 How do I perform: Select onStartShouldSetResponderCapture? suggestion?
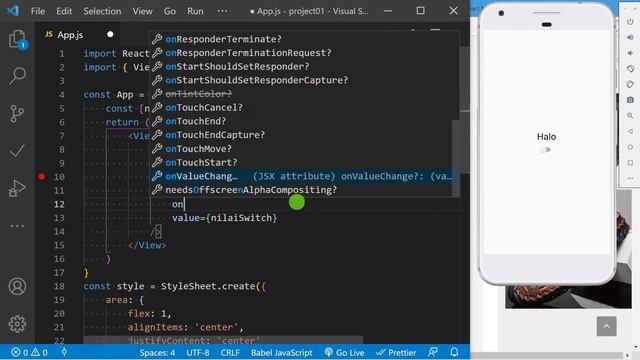301,80
